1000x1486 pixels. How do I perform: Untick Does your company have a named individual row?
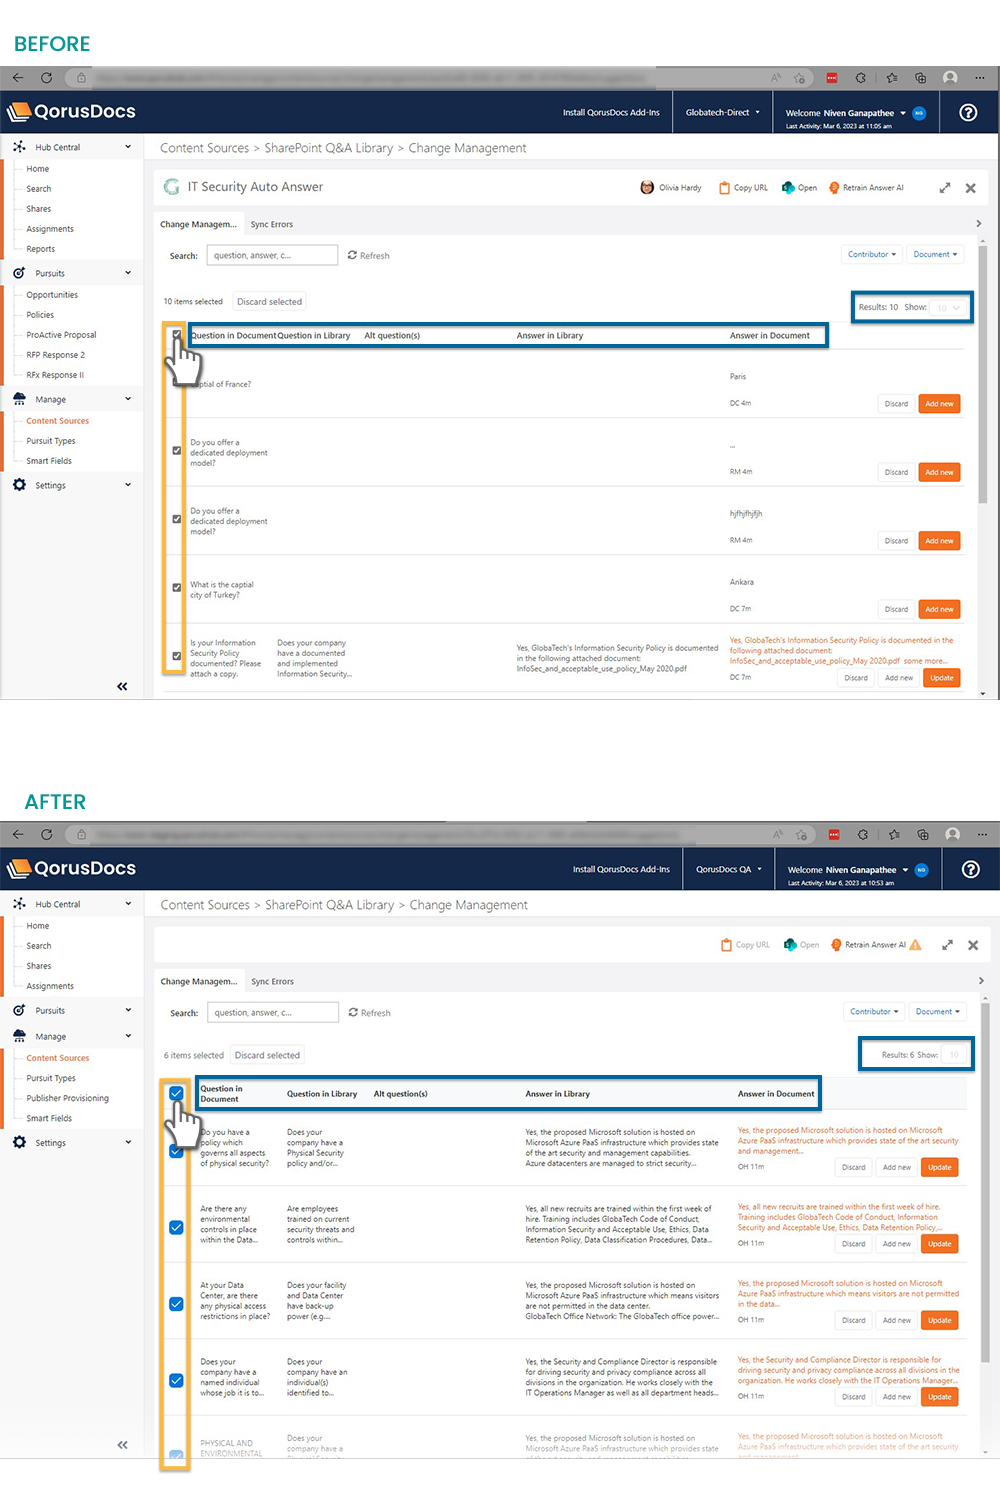tap(176, 1380)
